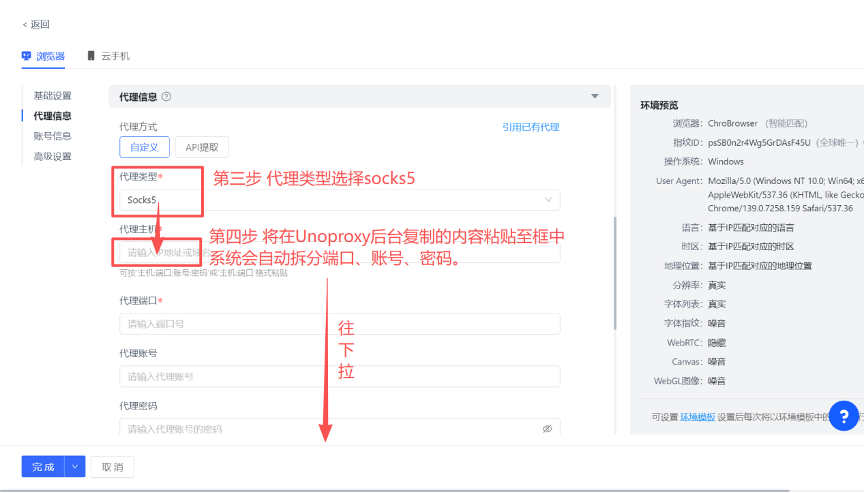This screenshot has height=493, width=864.
Task: Open 账号信息 in the sidebar
Action: [x=52, y=136]
